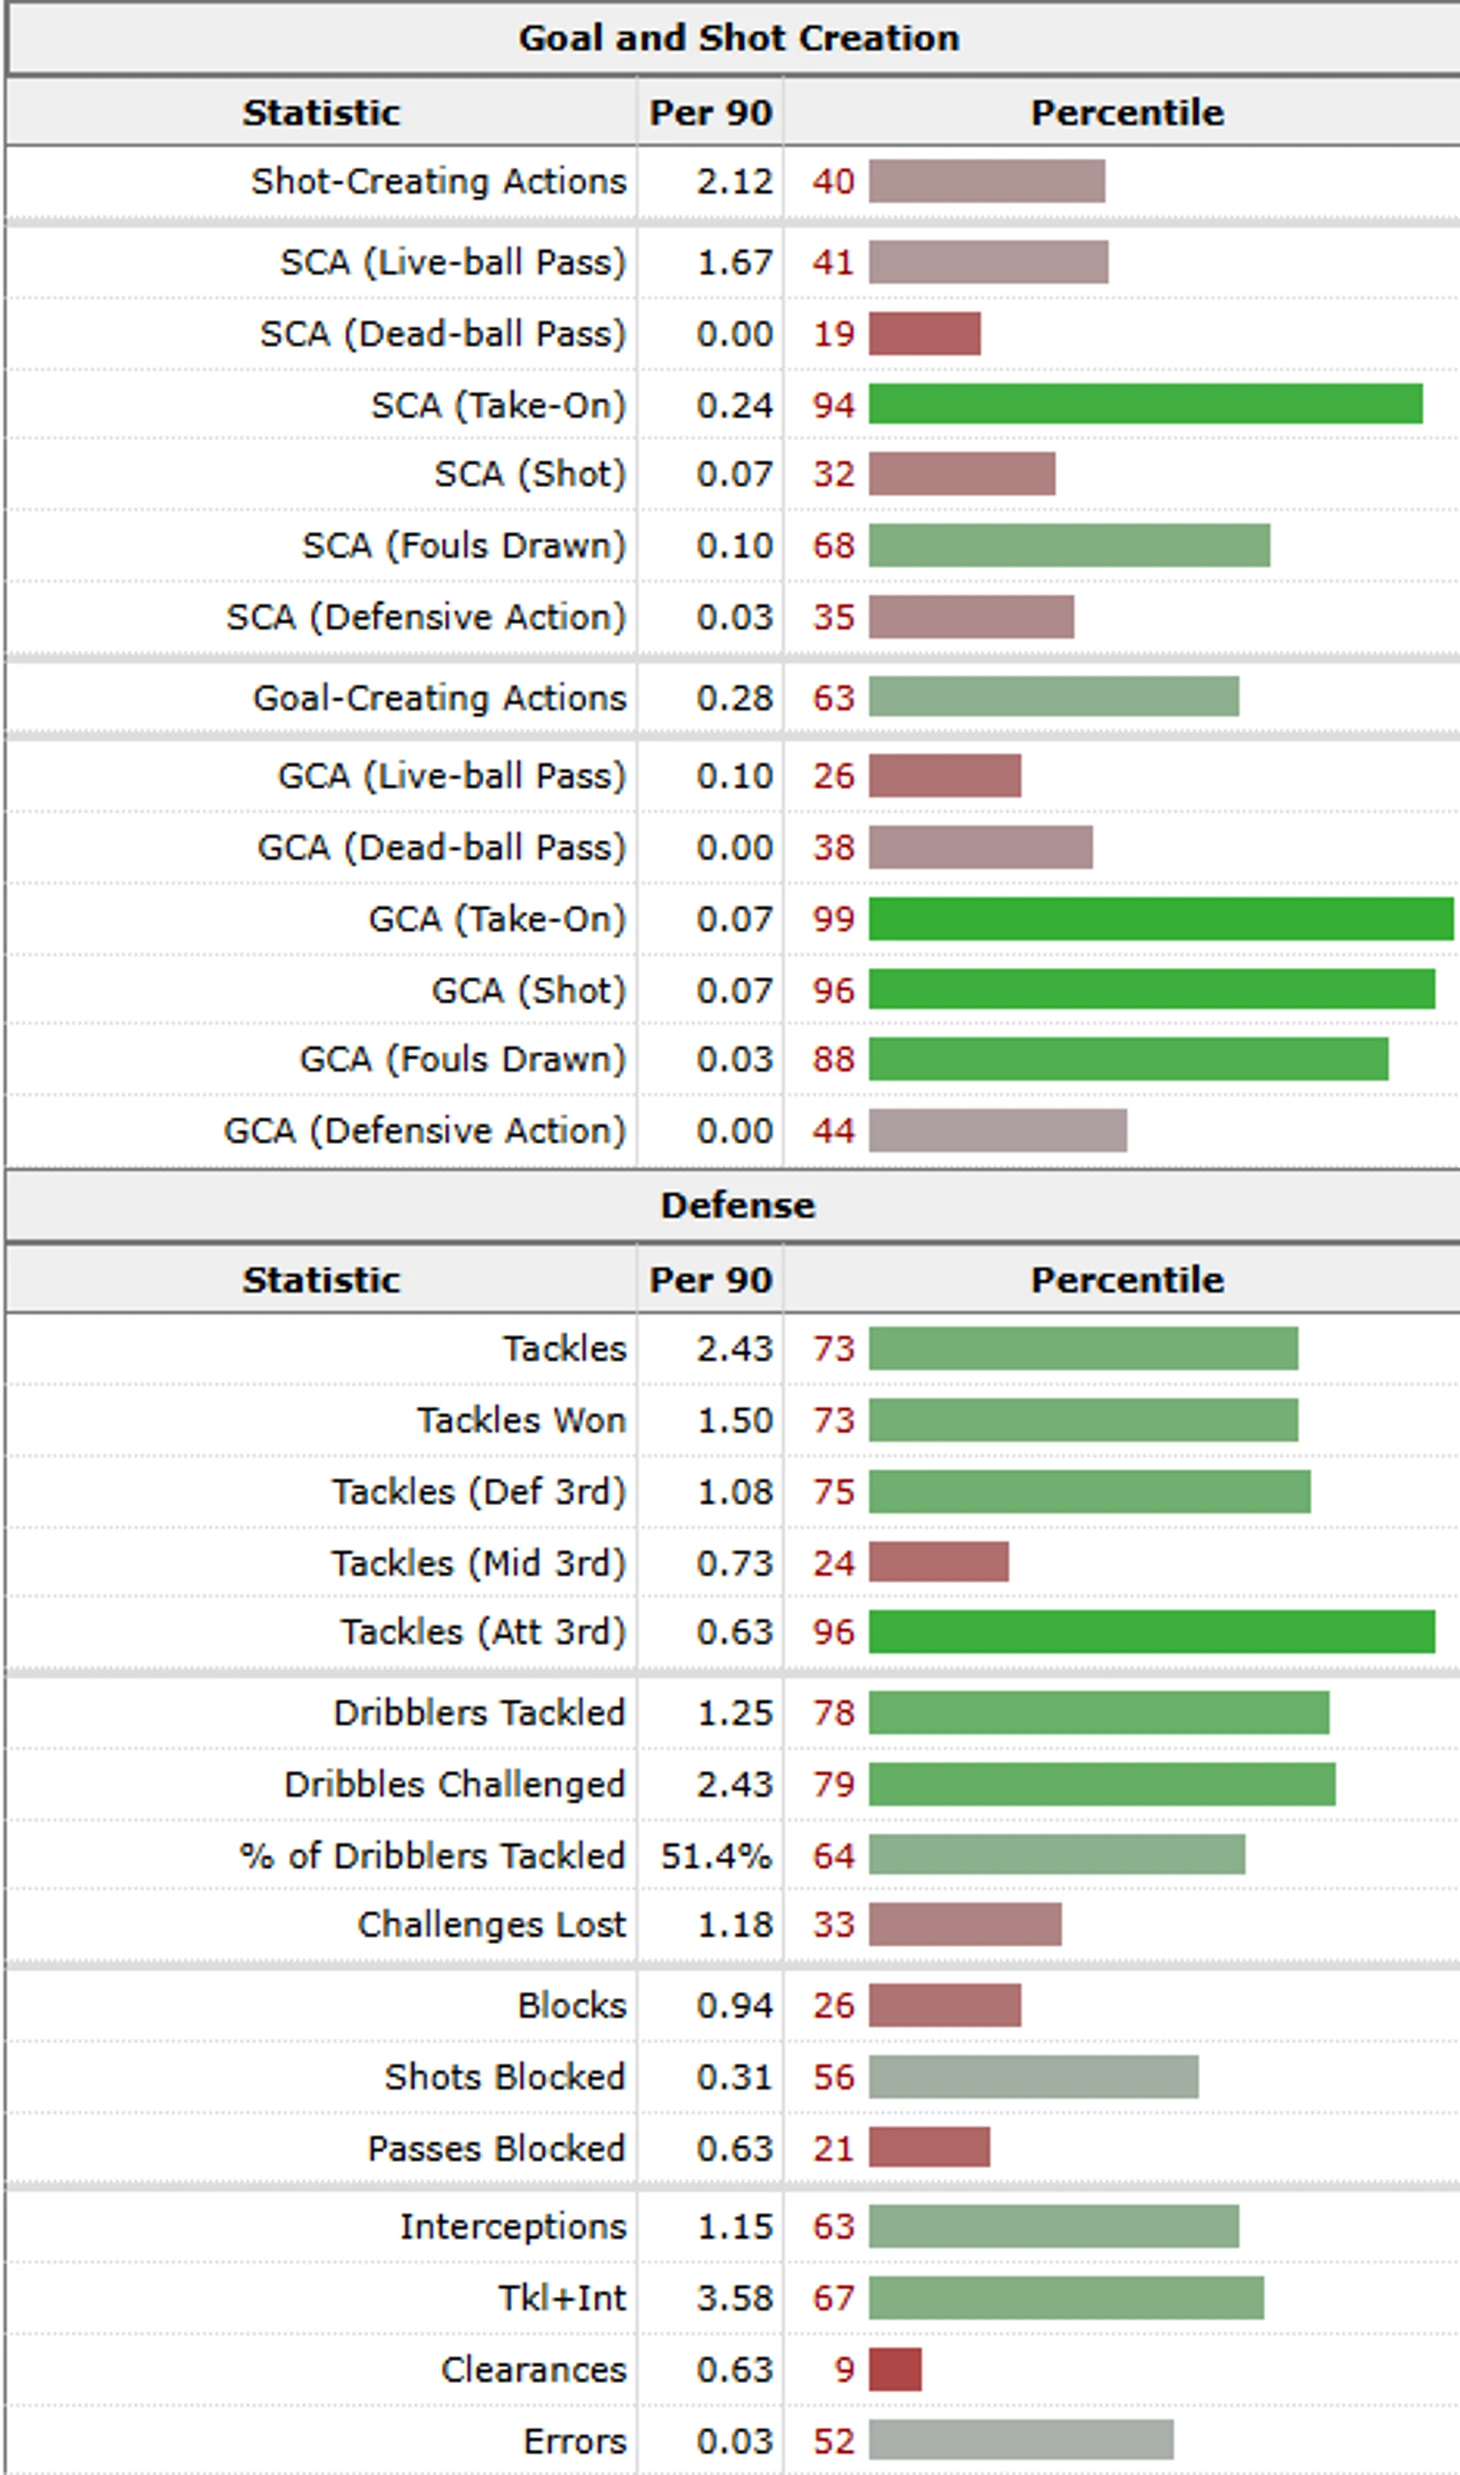
Task: Open the Interceptions stat label
Action: 513,2226
